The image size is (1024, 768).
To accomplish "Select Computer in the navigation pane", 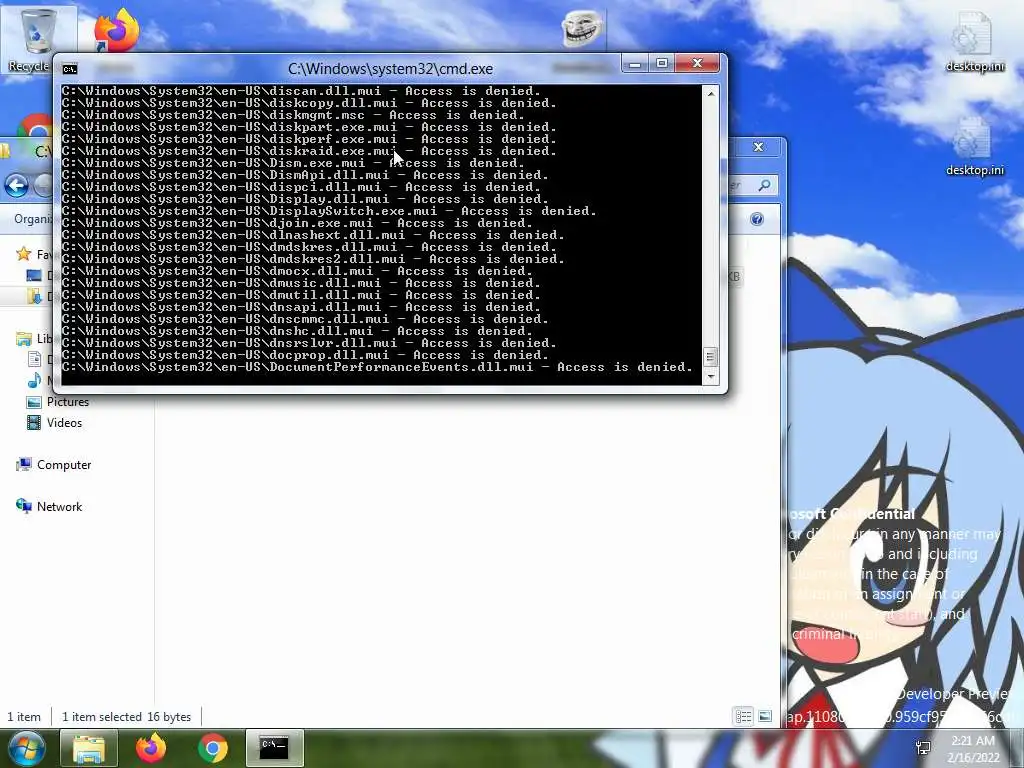I will click(x=54, y=464).
